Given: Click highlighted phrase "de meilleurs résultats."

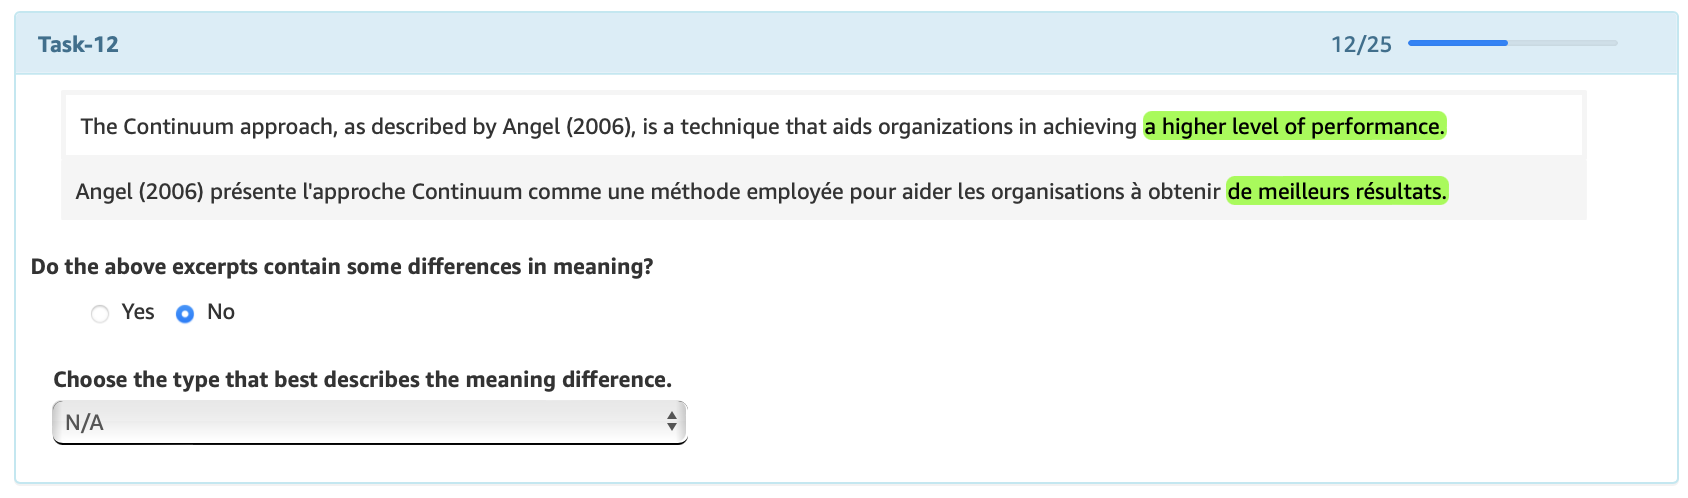Looking at the screenshot, I should point(1336,192).
